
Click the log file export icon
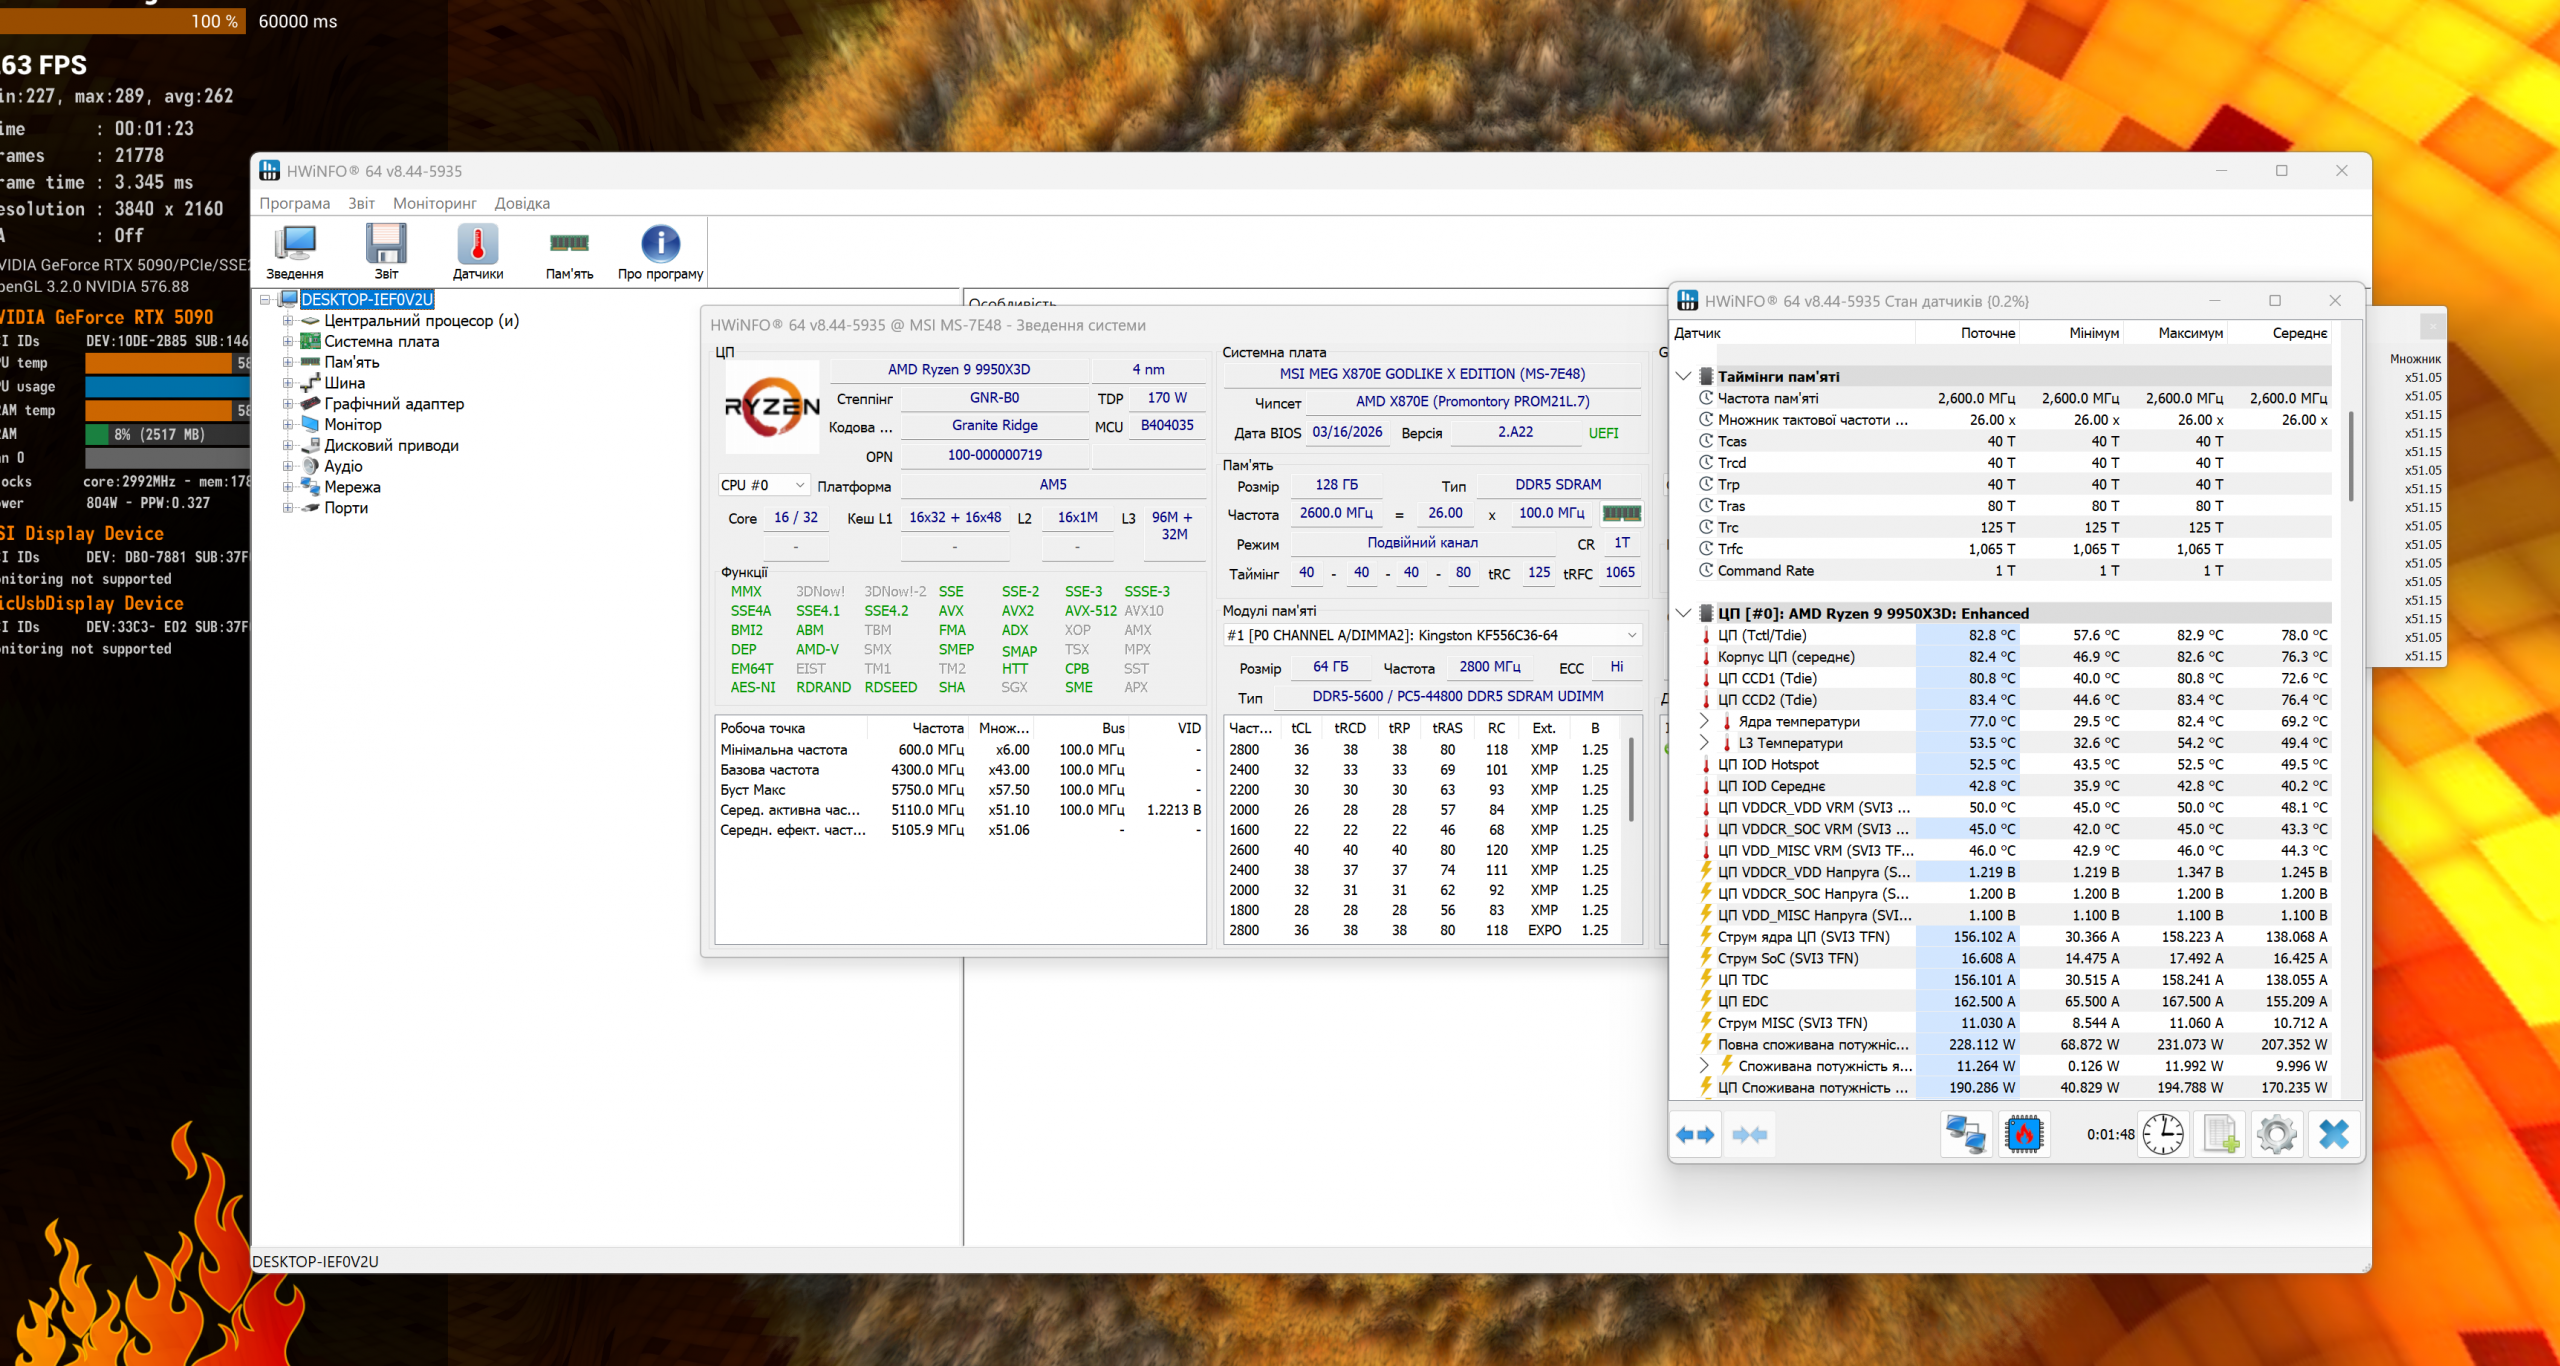[x=2220, y=1134]
